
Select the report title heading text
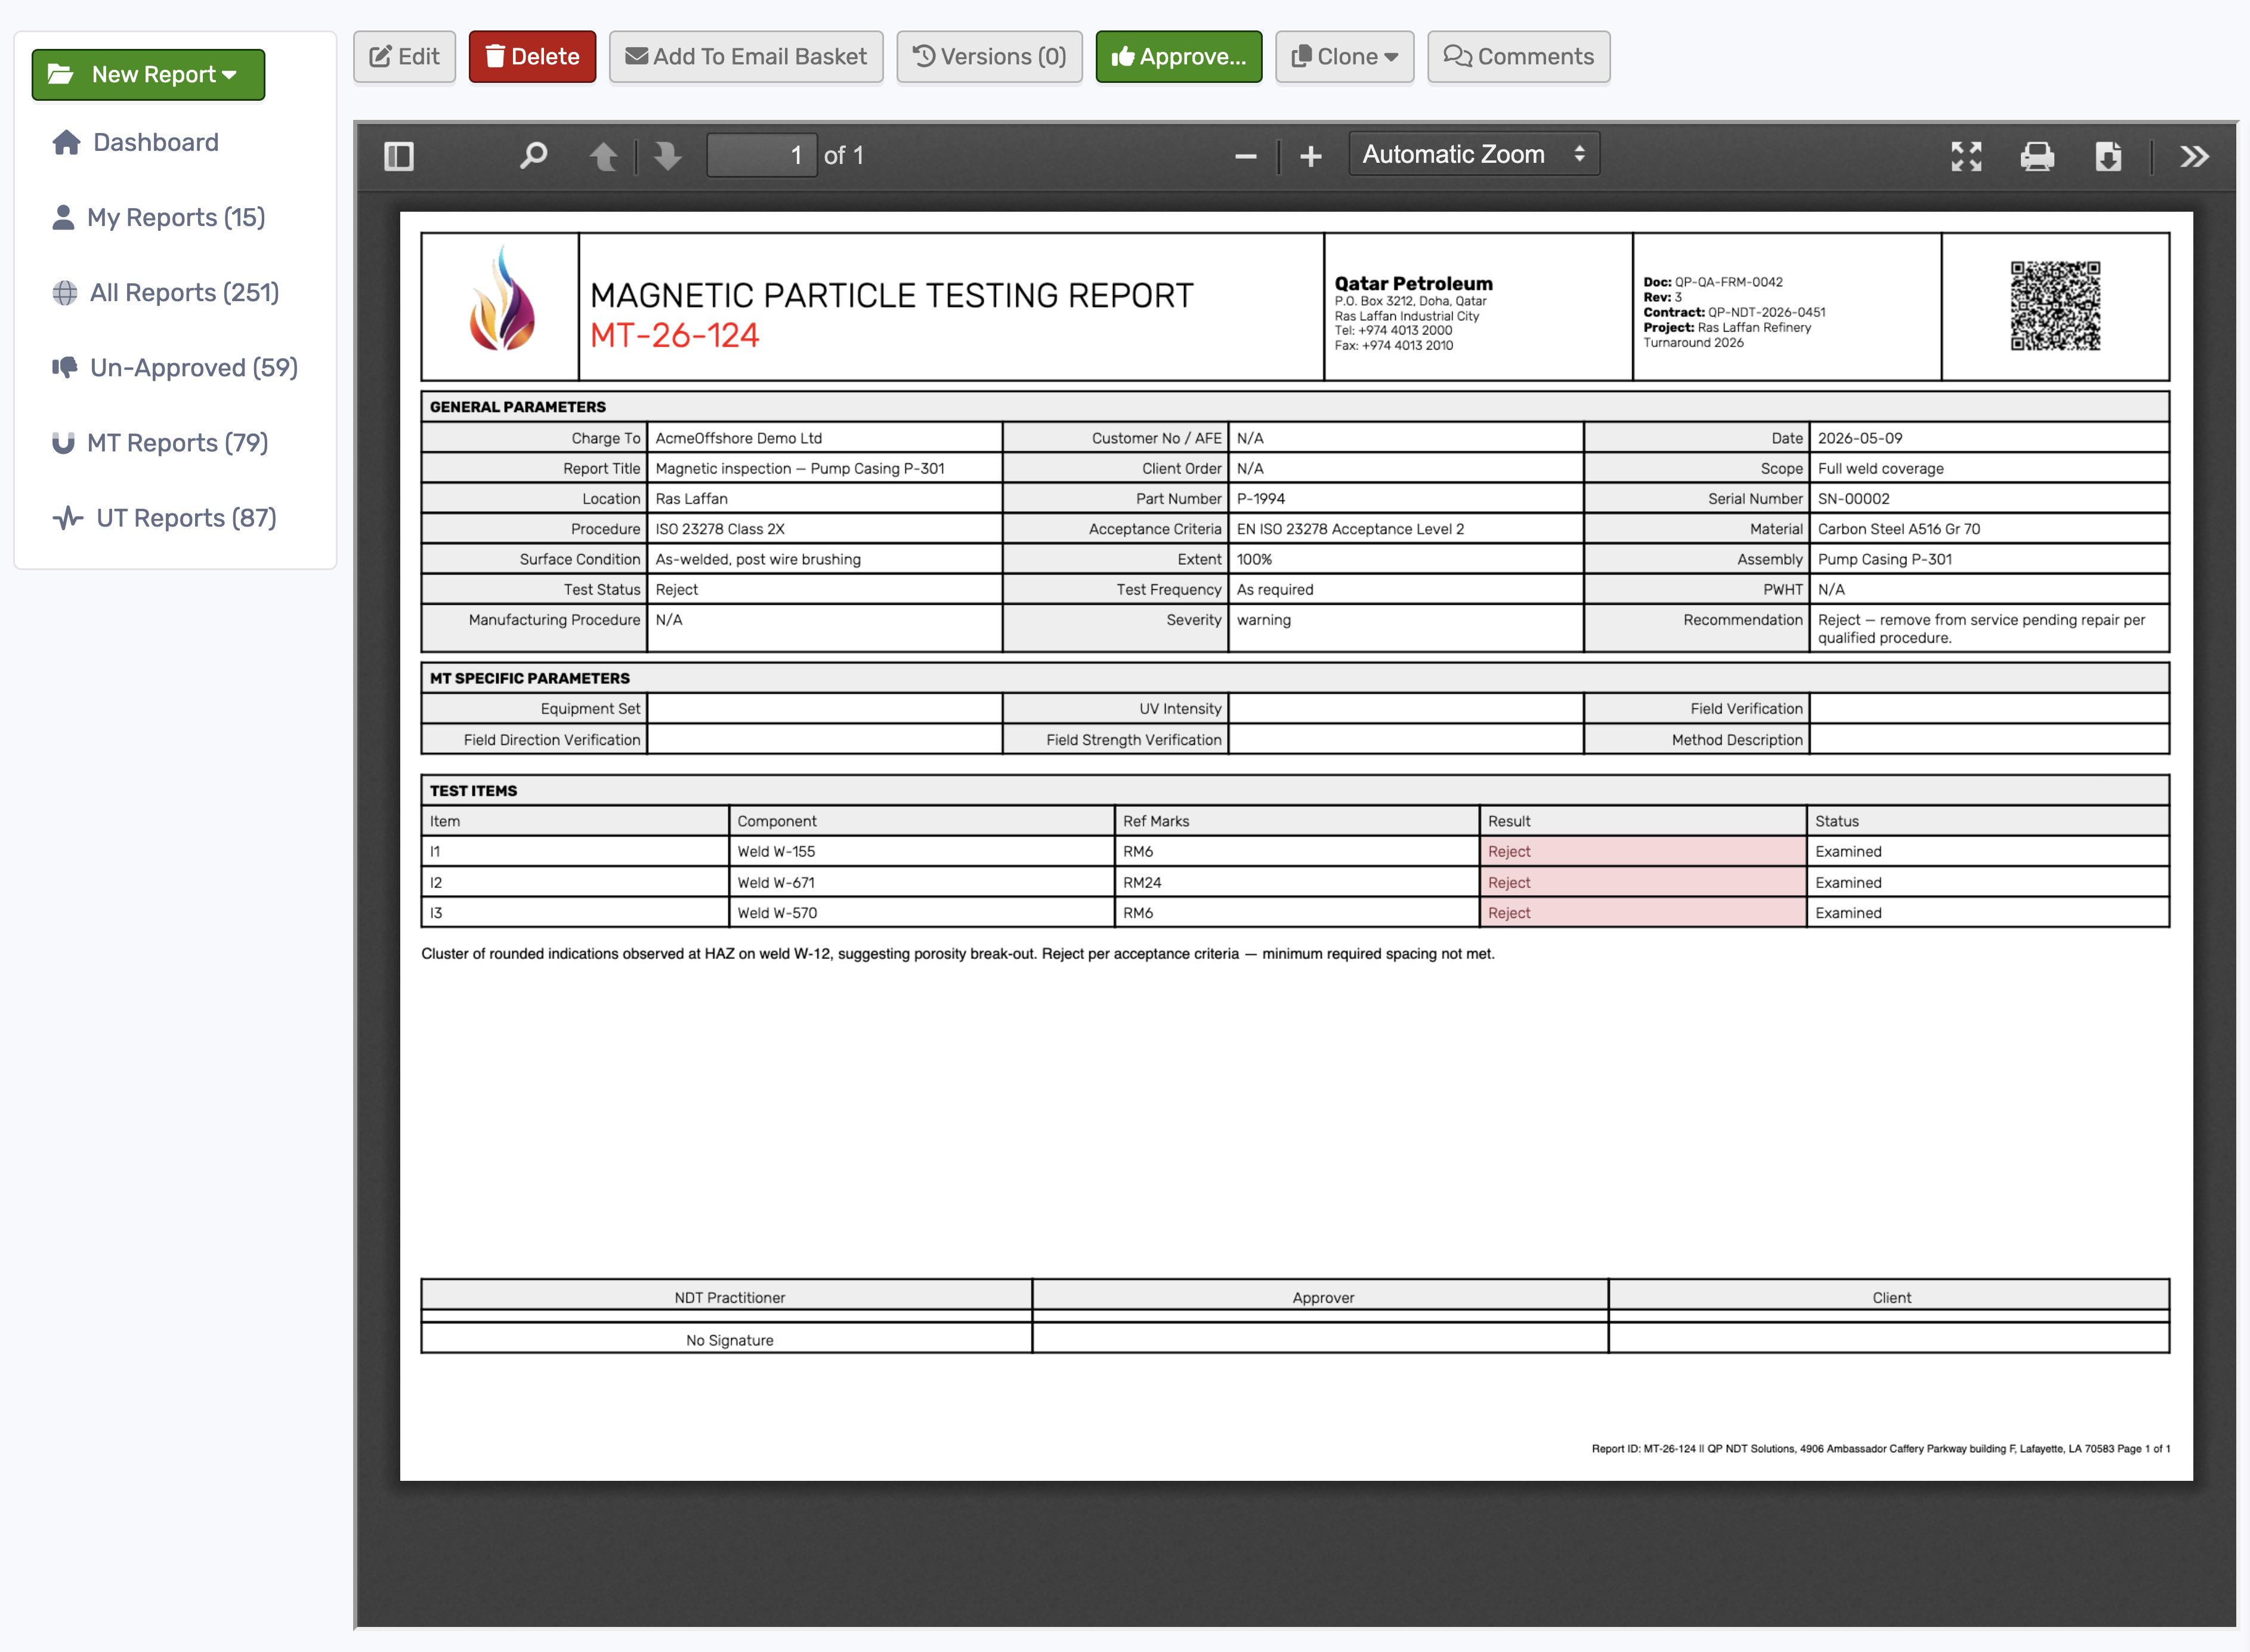(x=891, y=295)
